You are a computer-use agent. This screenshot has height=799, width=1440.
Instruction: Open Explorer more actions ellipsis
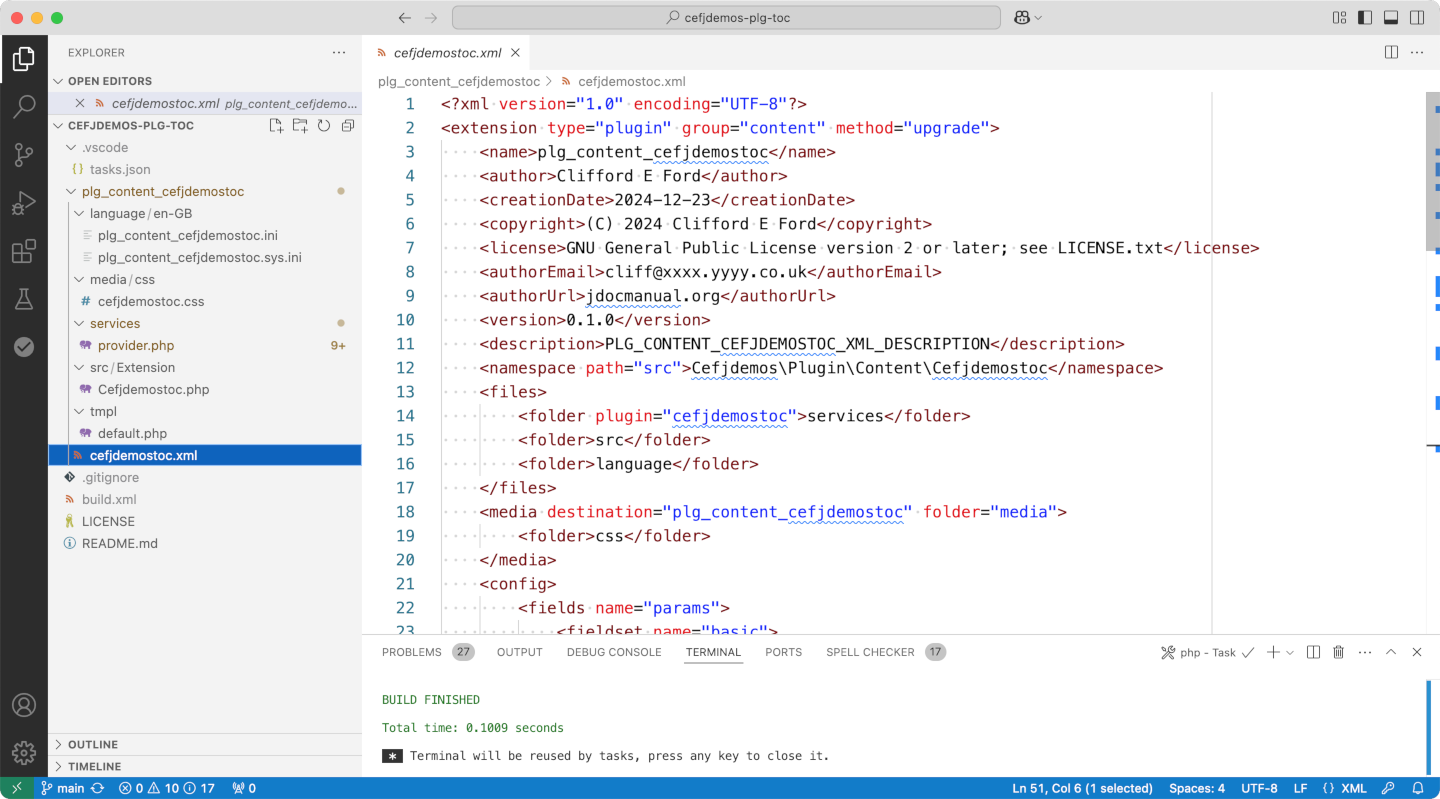pos(339,52)
